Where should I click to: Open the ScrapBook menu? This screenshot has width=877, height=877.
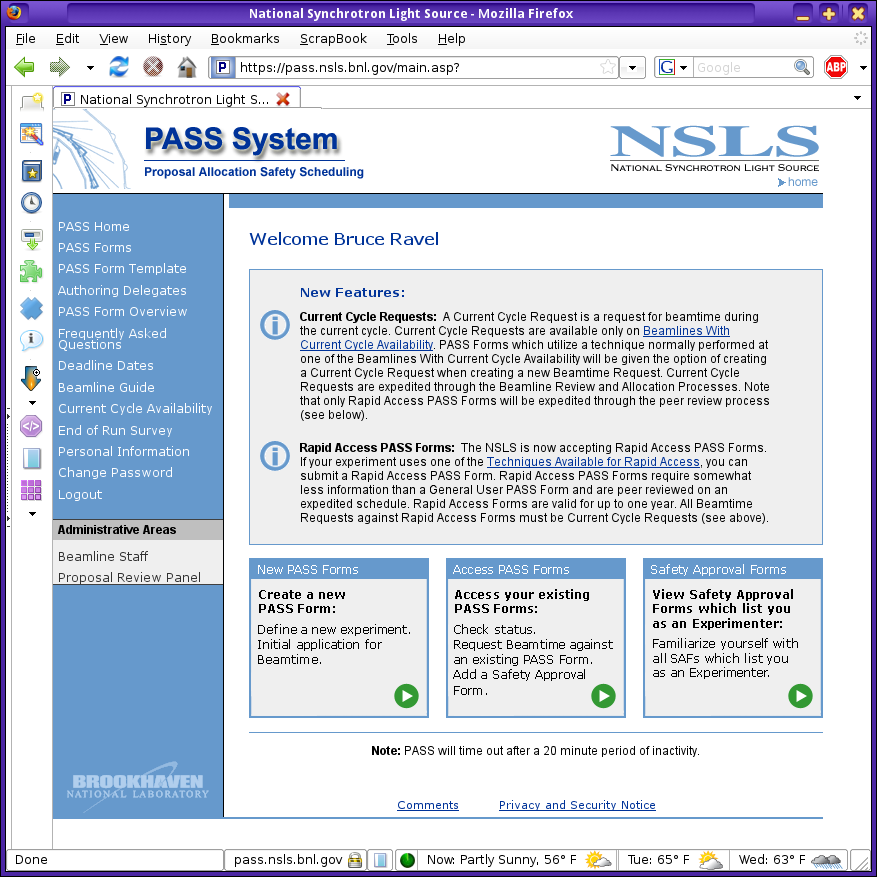coord(333,39)
